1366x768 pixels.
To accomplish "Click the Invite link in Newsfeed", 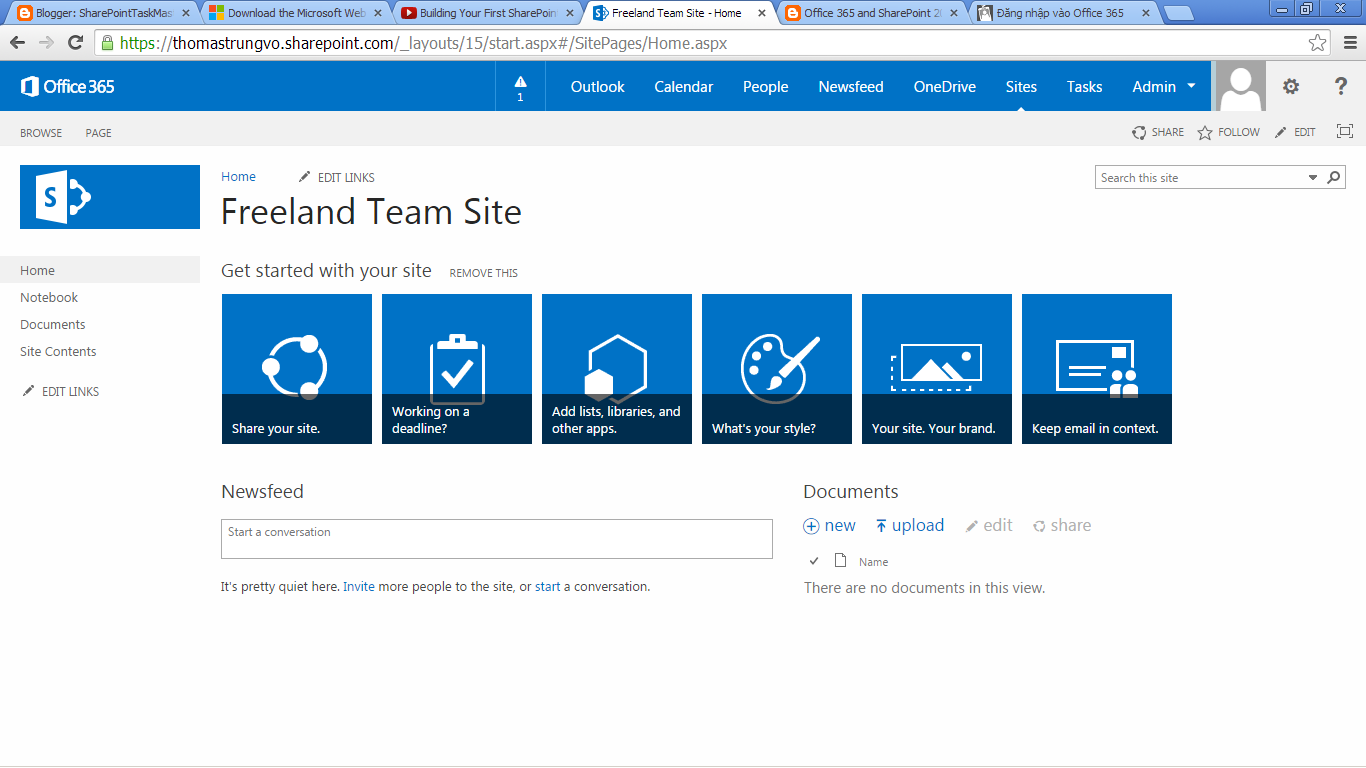I will (359, 587).
